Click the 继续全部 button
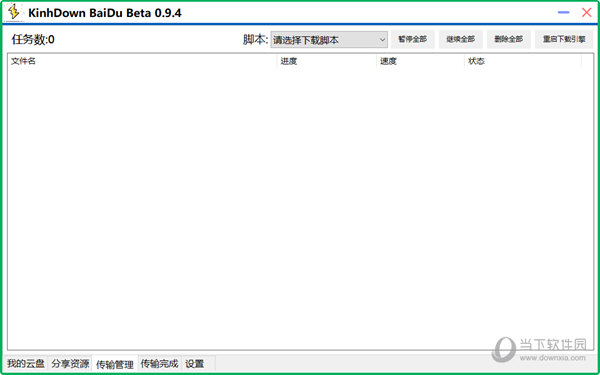This screenshot has height=375, width=600. tap(461, 39)
